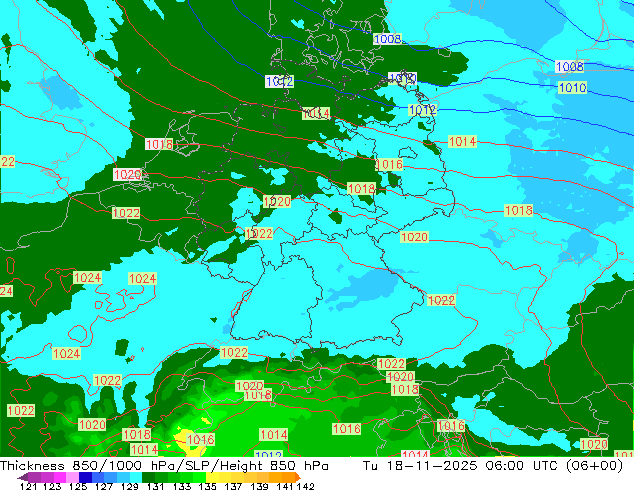This screenshot has width=634, height=490.
Task: Click the 1014 label on the bright green area
Action: pyautogui.click(x=274, y=435)
